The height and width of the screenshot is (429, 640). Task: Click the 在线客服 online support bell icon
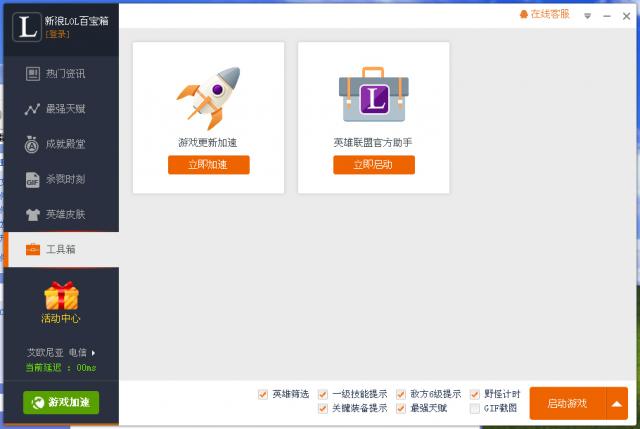point(523,15)
